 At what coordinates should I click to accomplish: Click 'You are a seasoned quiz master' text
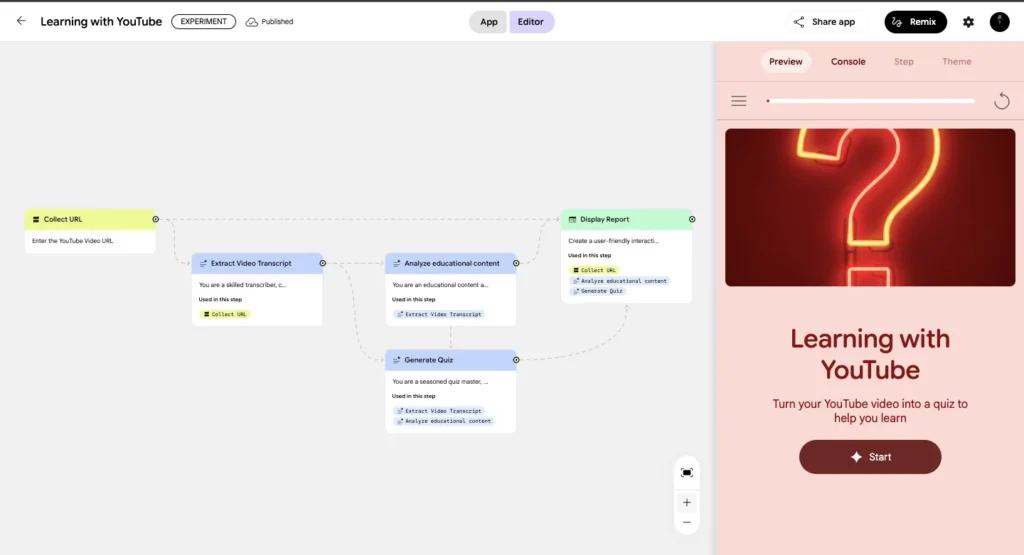pos(440,381)
